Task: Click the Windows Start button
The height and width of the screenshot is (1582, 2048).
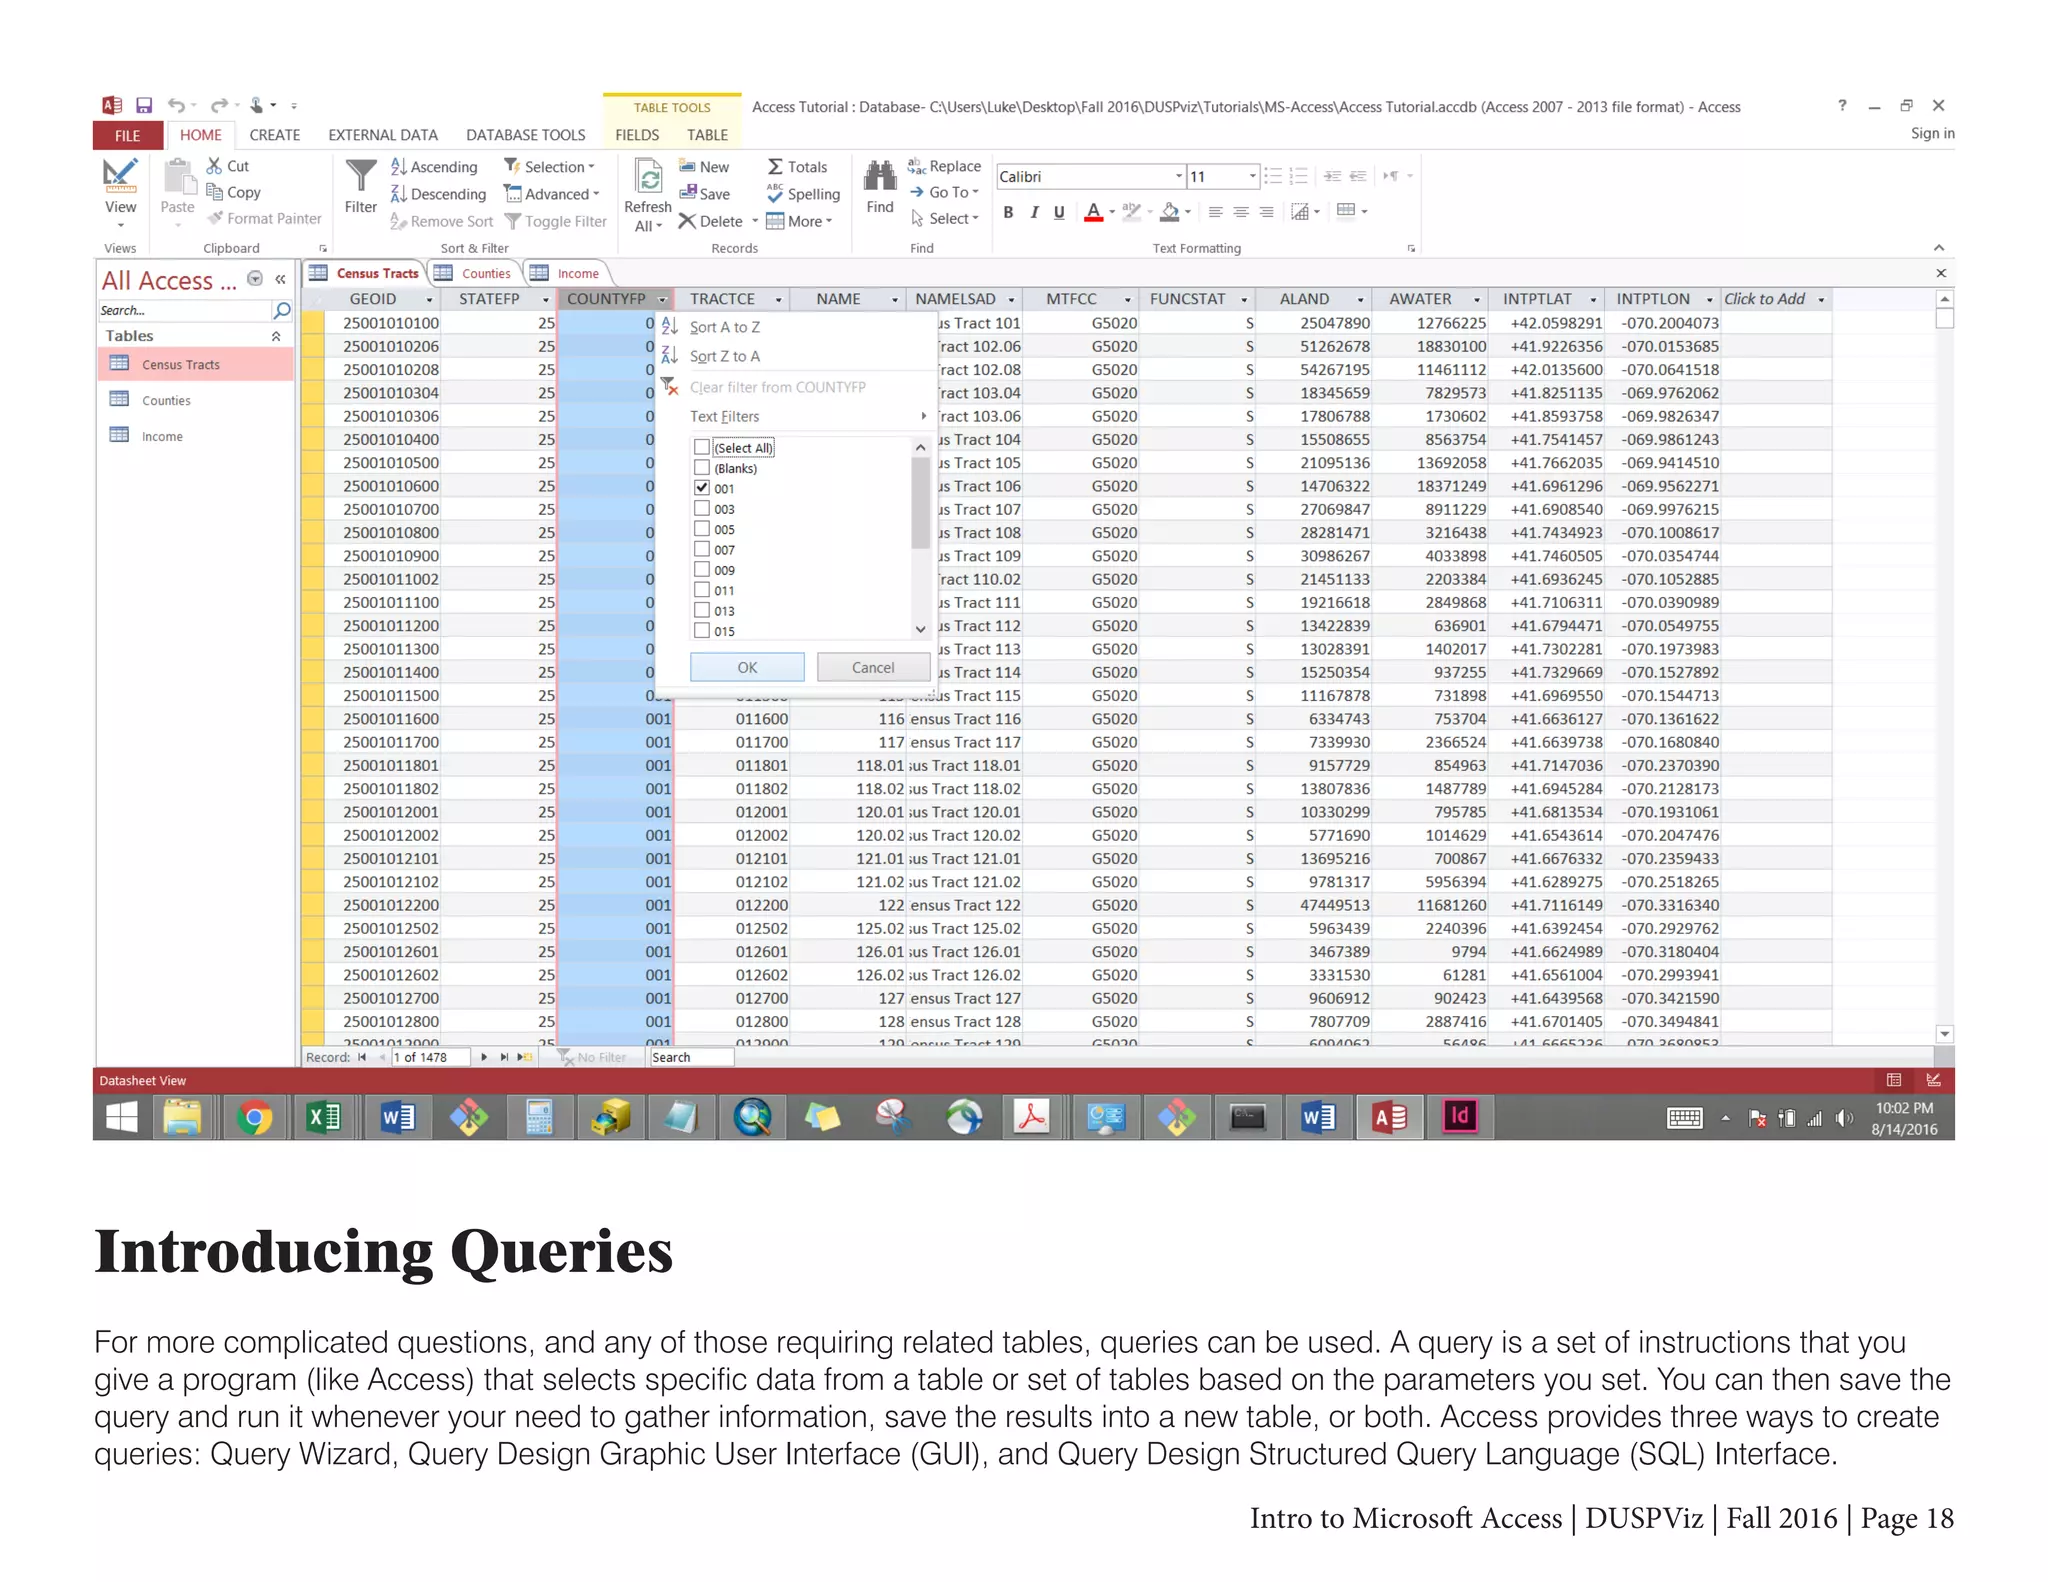Action: 121,1117
